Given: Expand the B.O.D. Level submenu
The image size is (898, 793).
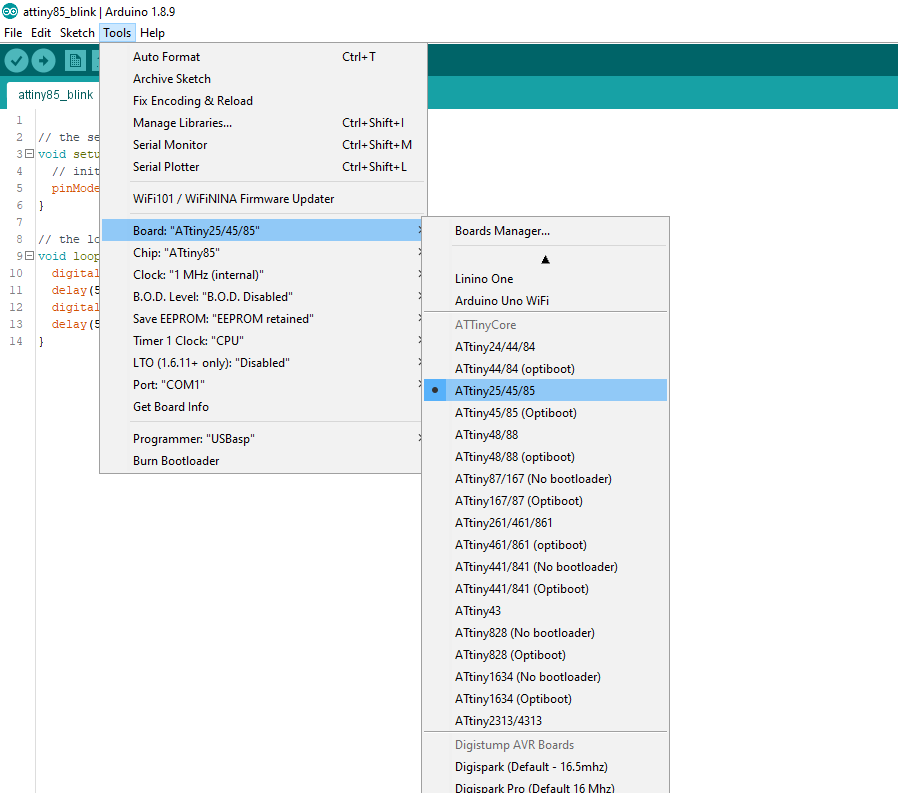Looking at the screenshot, I should click(262, 297).
